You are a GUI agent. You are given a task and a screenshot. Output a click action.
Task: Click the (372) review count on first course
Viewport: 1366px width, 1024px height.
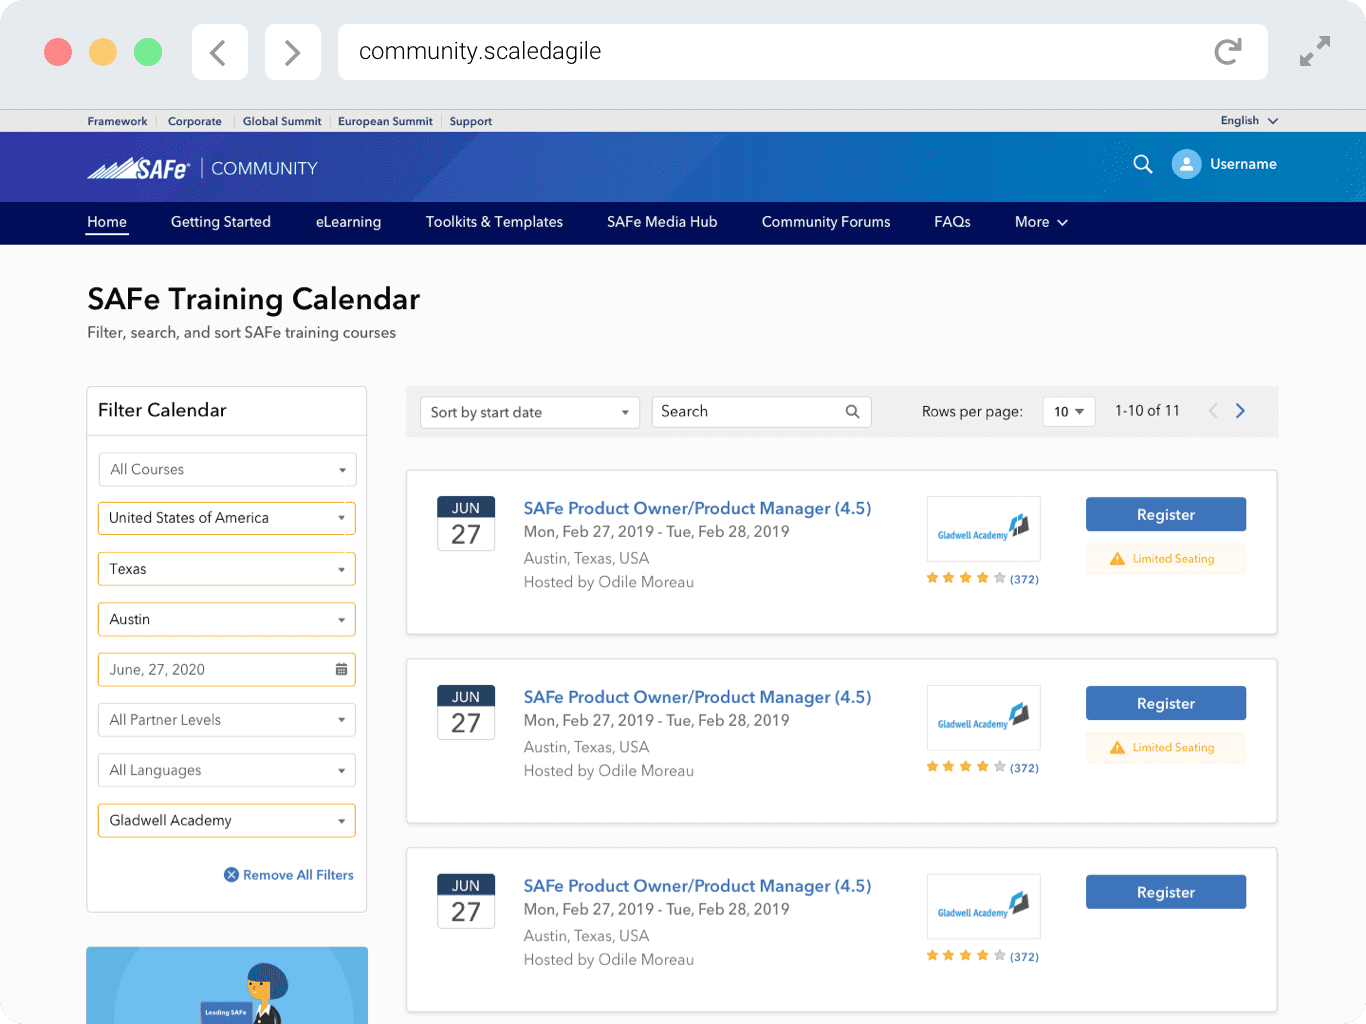pos(1024,579)
